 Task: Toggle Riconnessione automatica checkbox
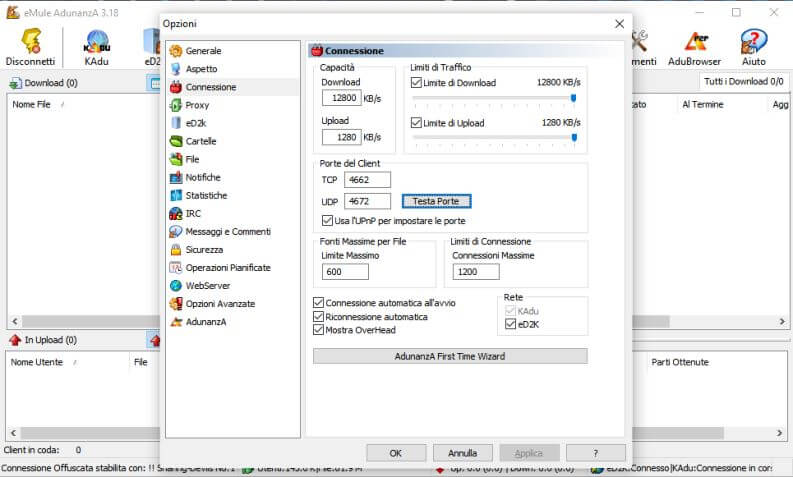coord(318,317)
